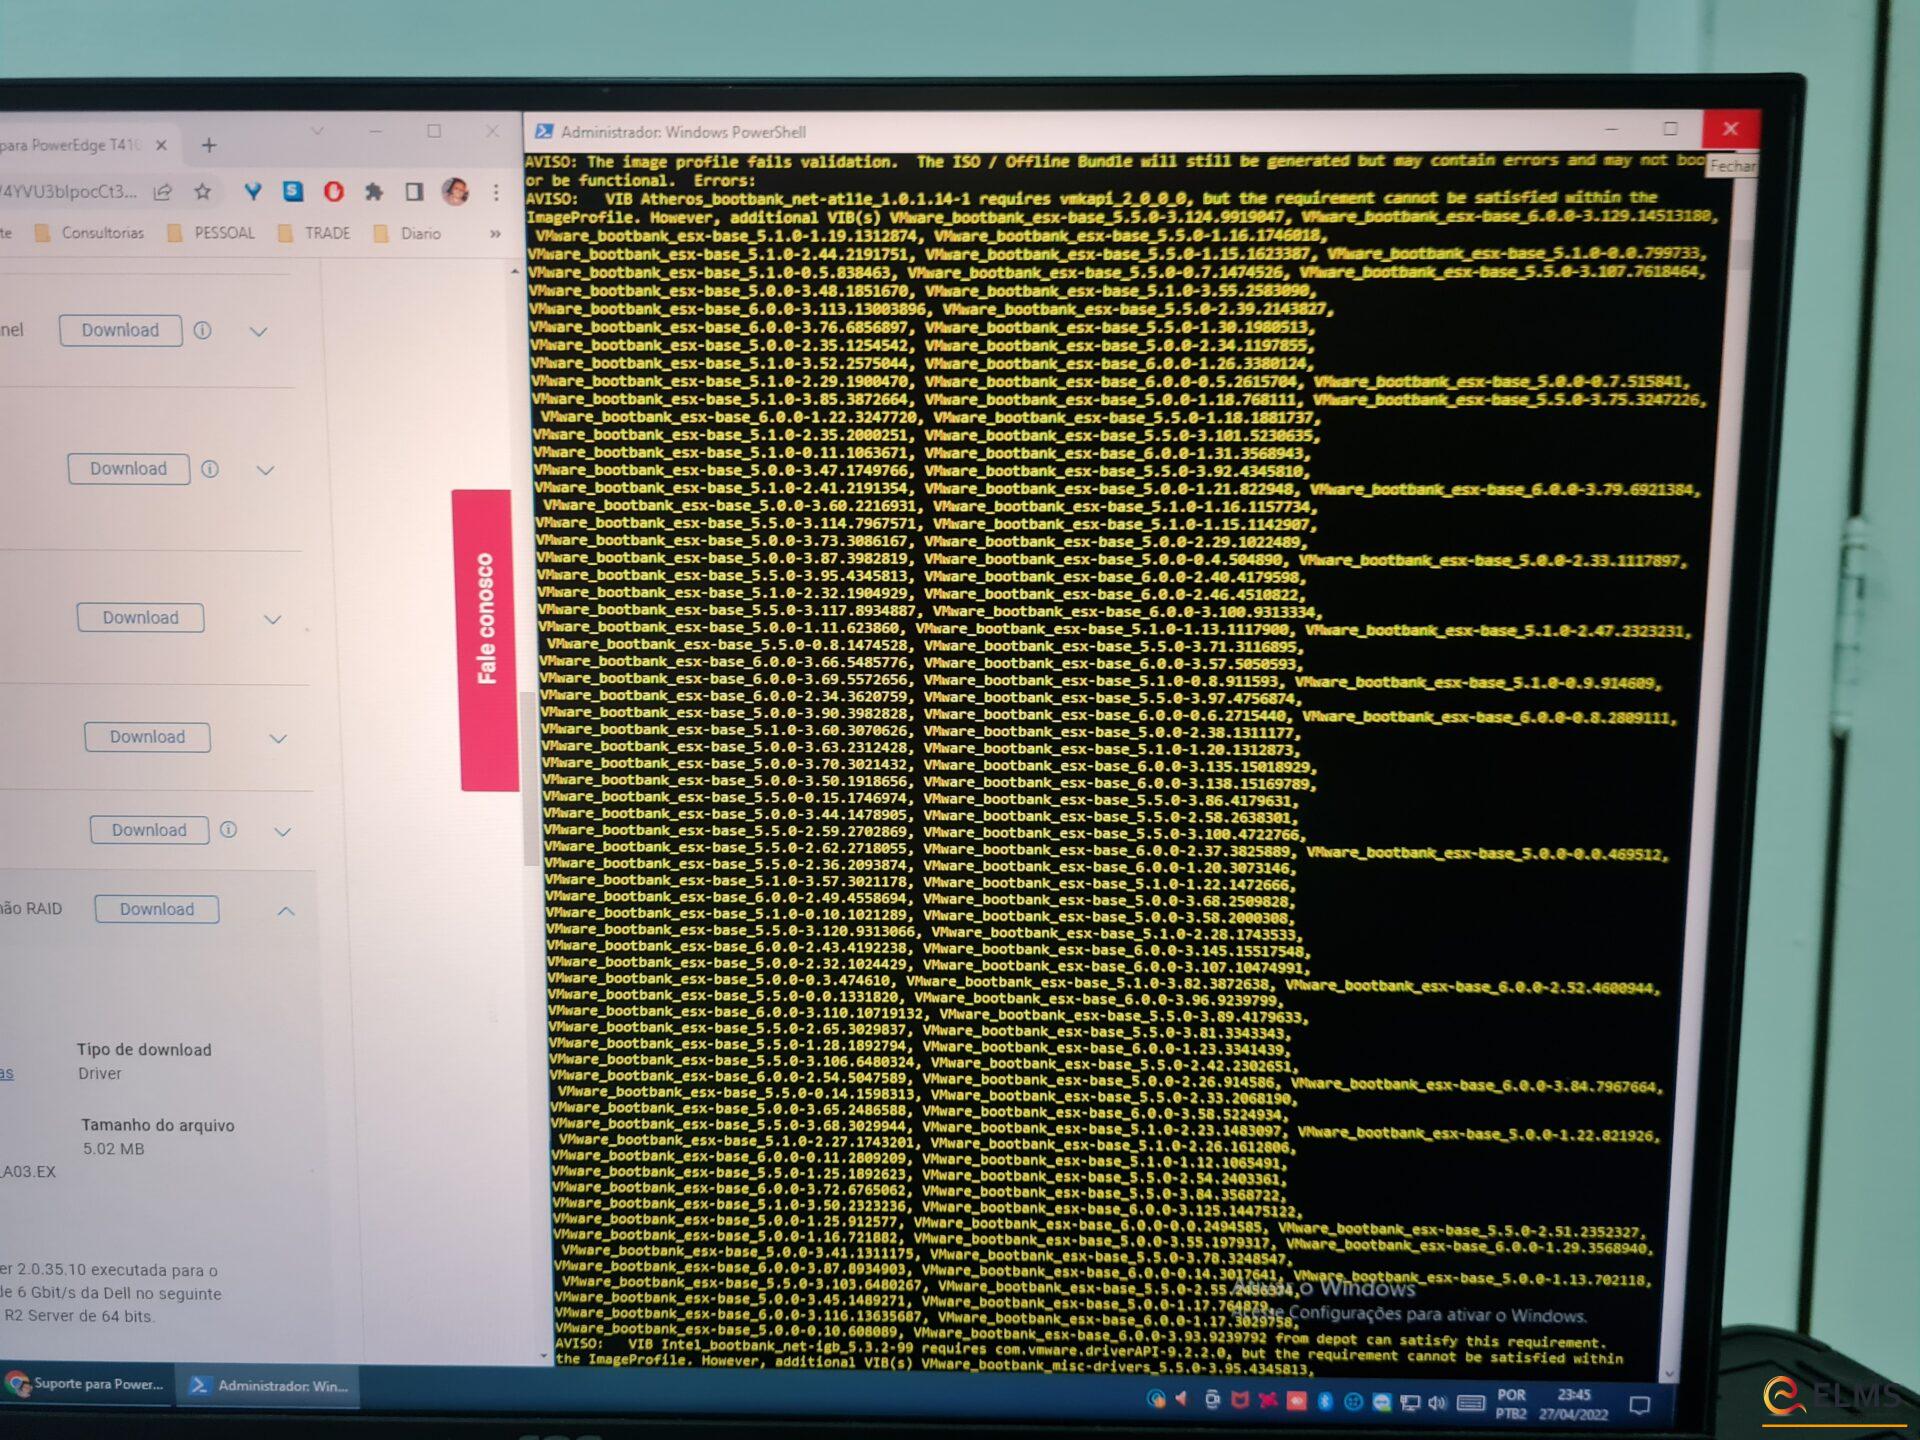This screenshot has height=1440, width=1920.
Task: Open the red X tray icon
Action: pos(1268,1400)
